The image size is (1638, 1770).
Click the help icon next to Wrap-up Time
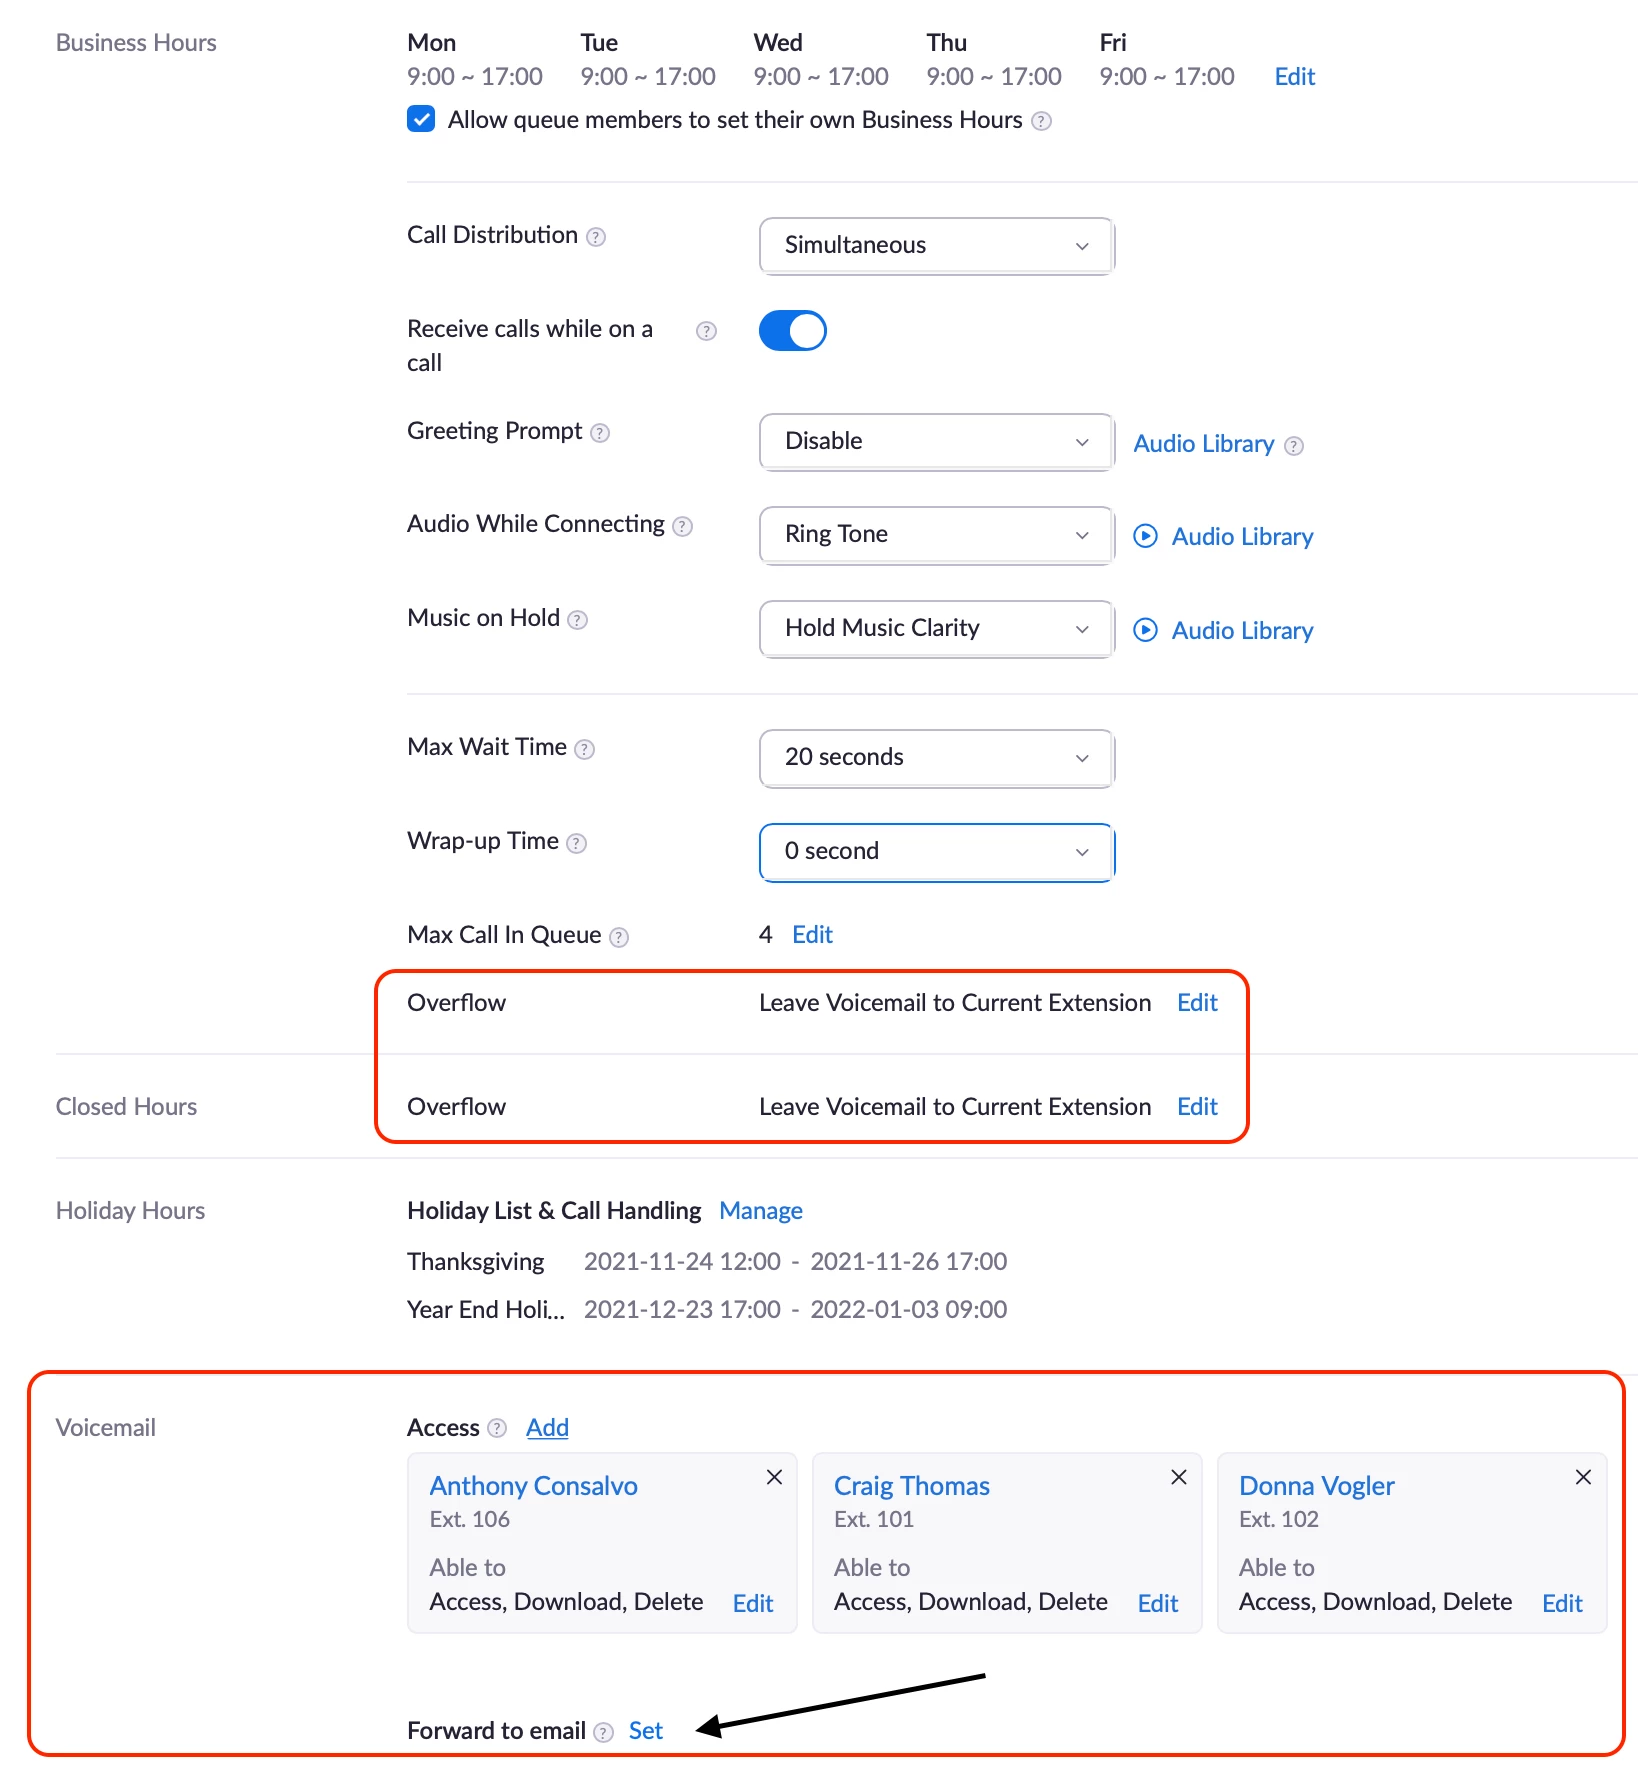[576, 843]
